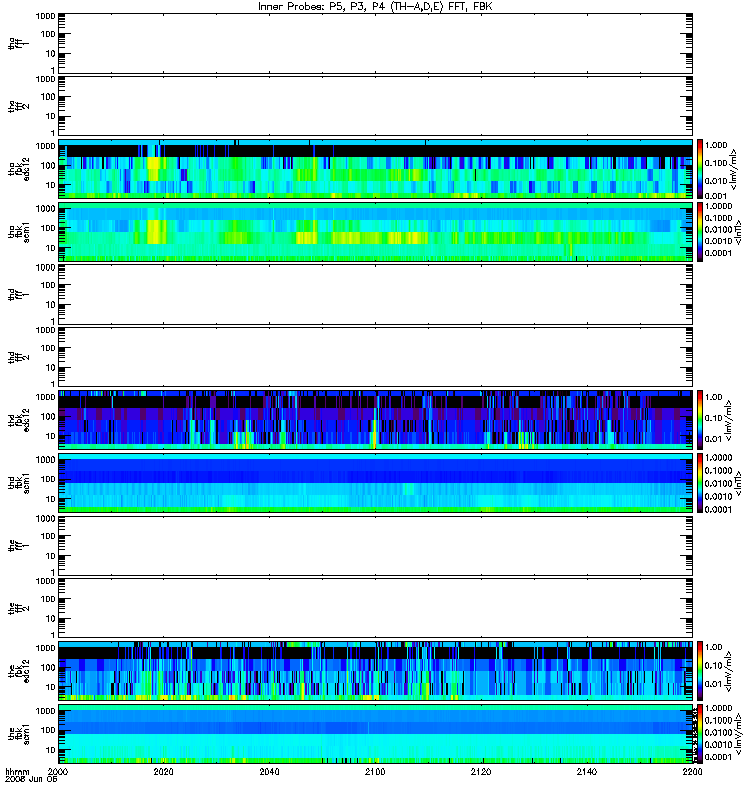Click the thd fbk scm1 spectrogram panel

[375, 483]
